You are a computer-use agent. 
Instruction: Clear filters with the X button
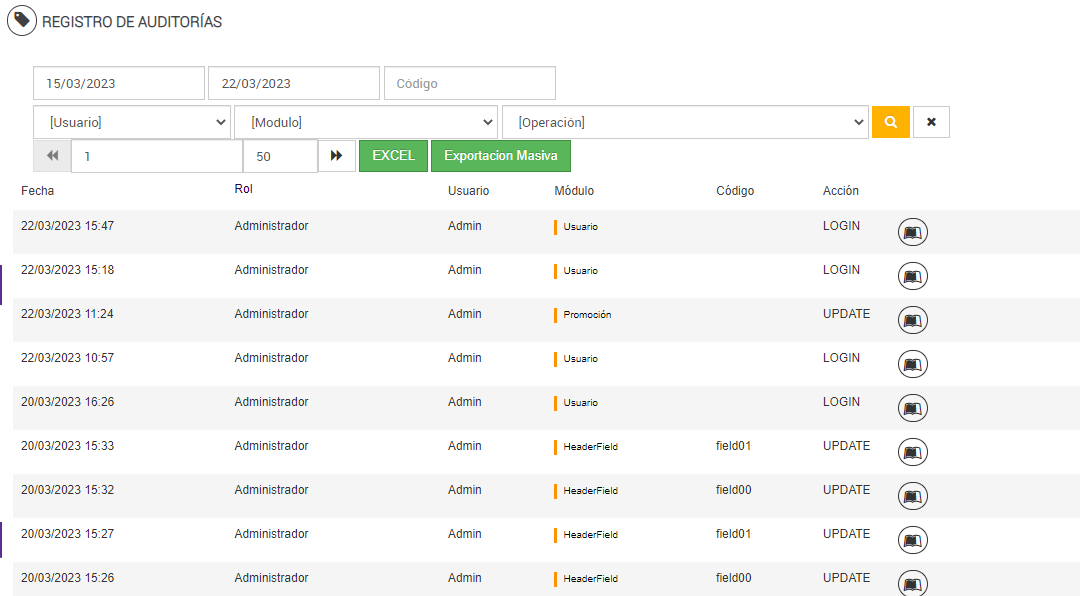point(931,122)
